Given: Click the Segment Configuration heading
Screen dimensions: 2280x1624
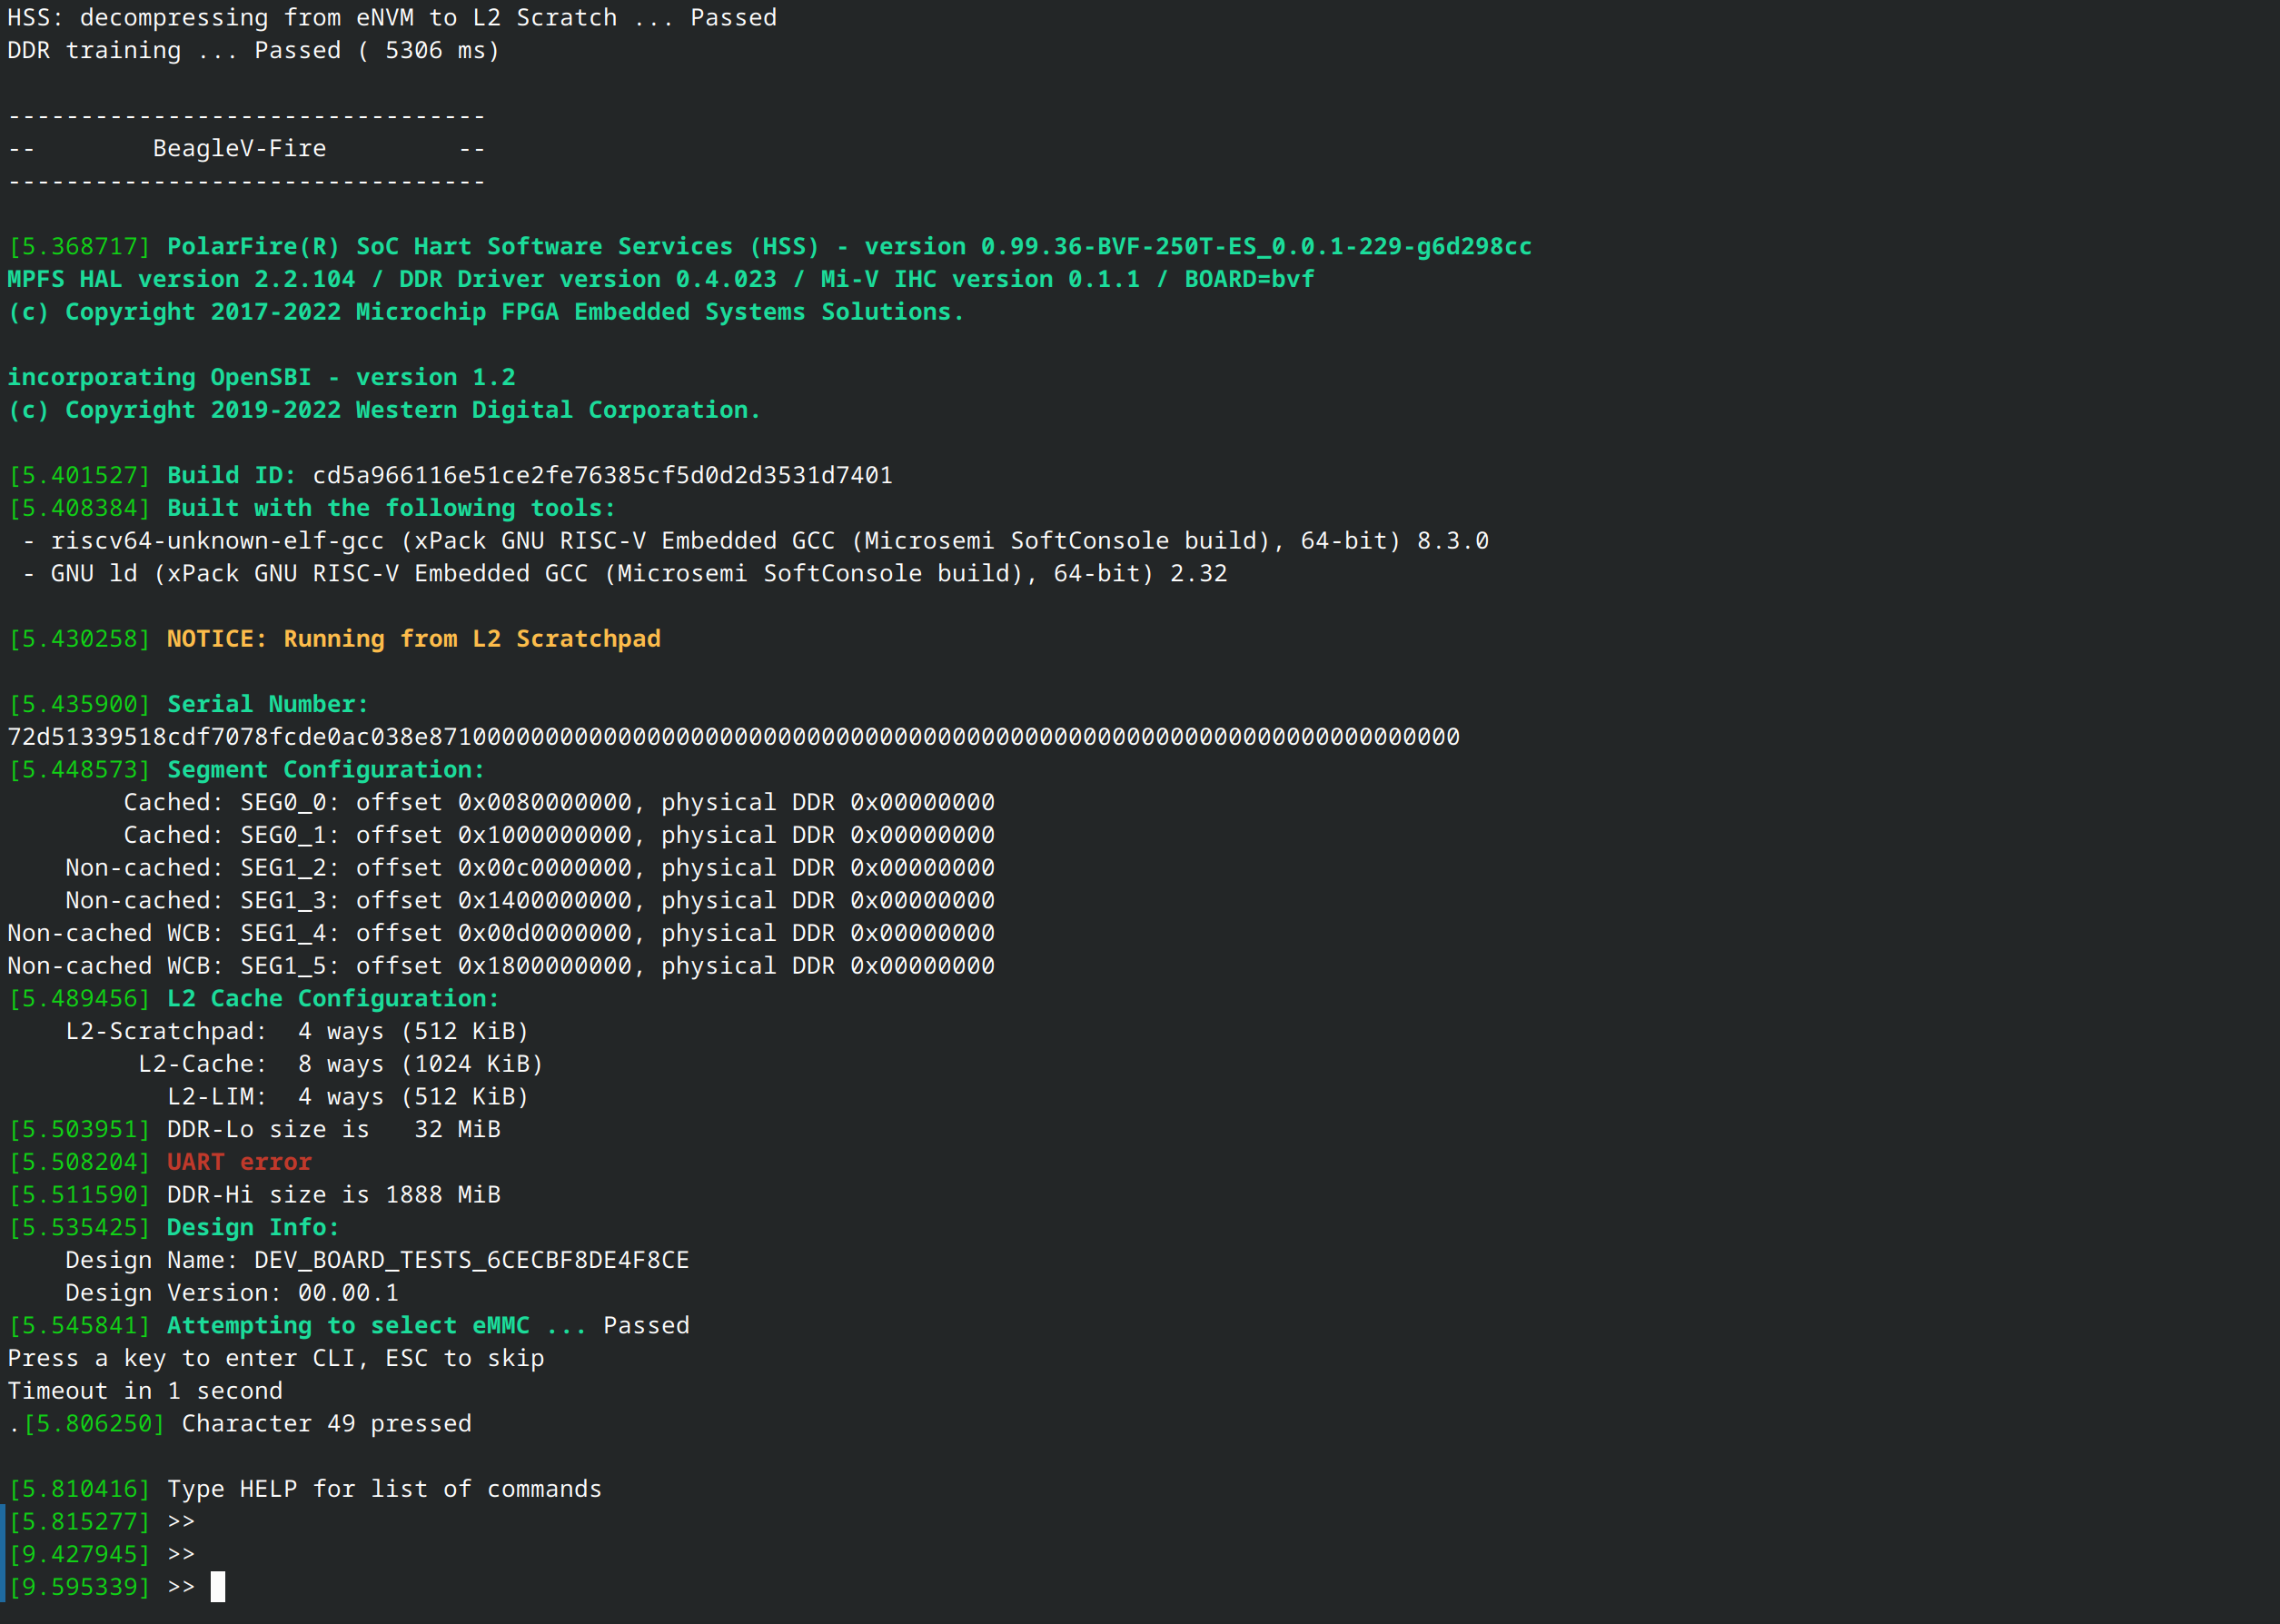Looking at the screenshot, I should (x=325, y=770).
